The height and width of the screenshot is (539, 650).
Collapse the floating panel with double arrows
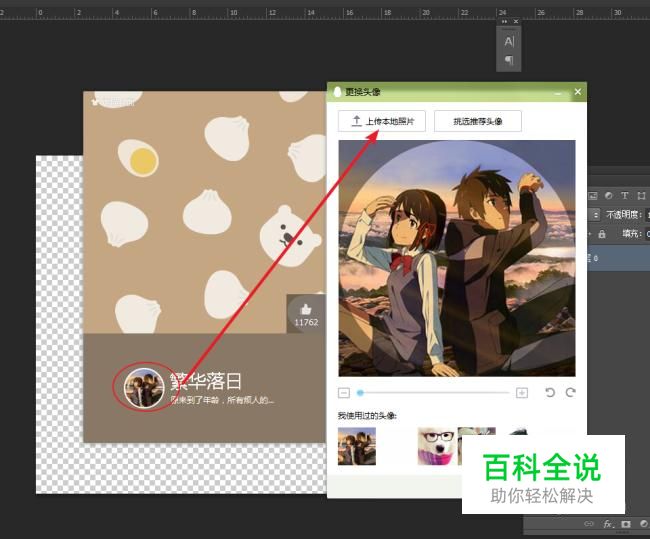[504, 22]
